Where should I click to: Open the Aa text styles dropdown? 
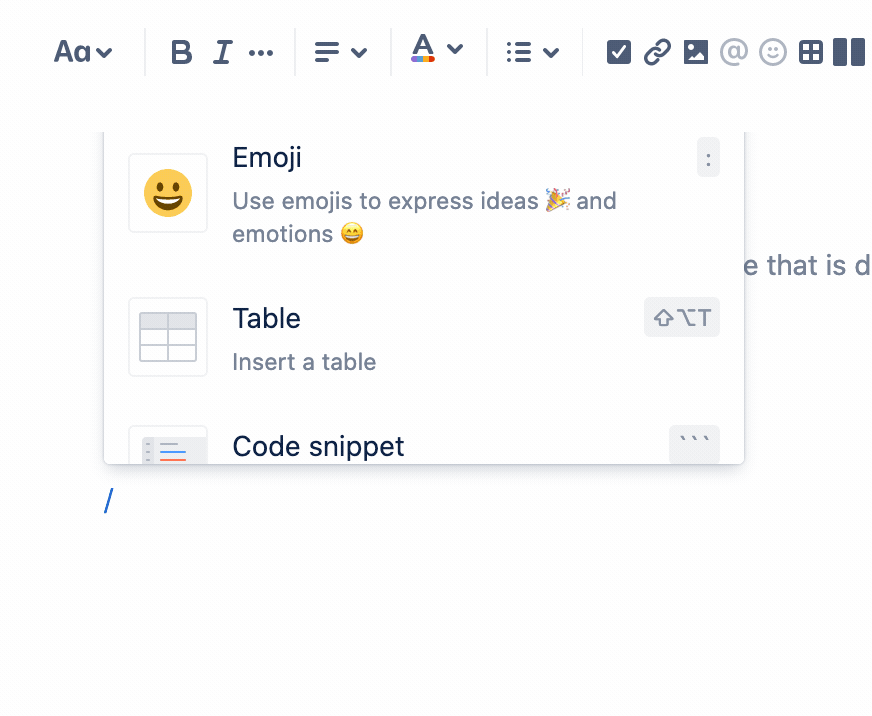click(83, 52)
